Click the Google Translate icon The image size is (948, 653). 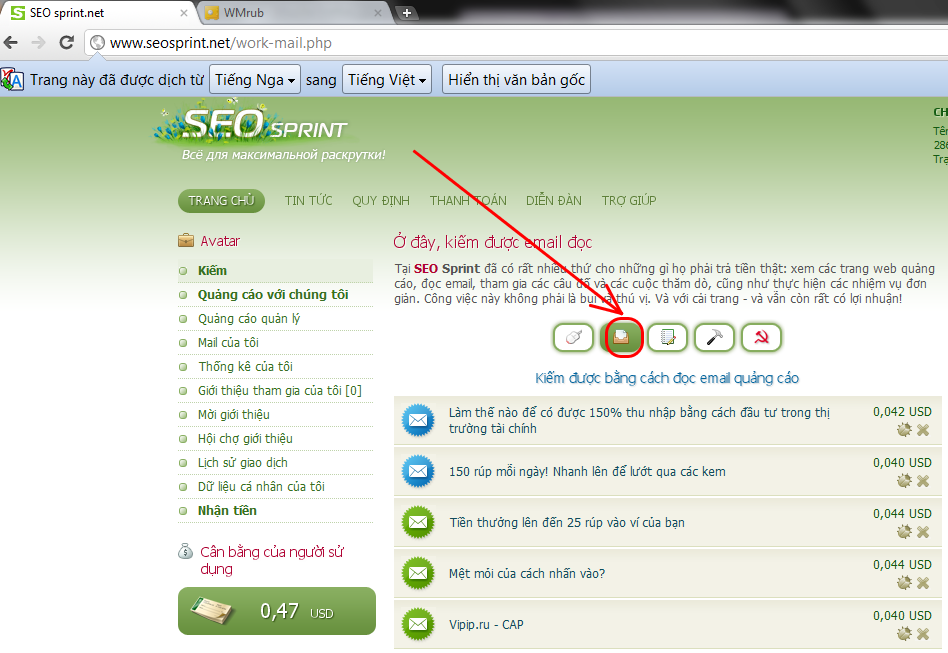12,80
